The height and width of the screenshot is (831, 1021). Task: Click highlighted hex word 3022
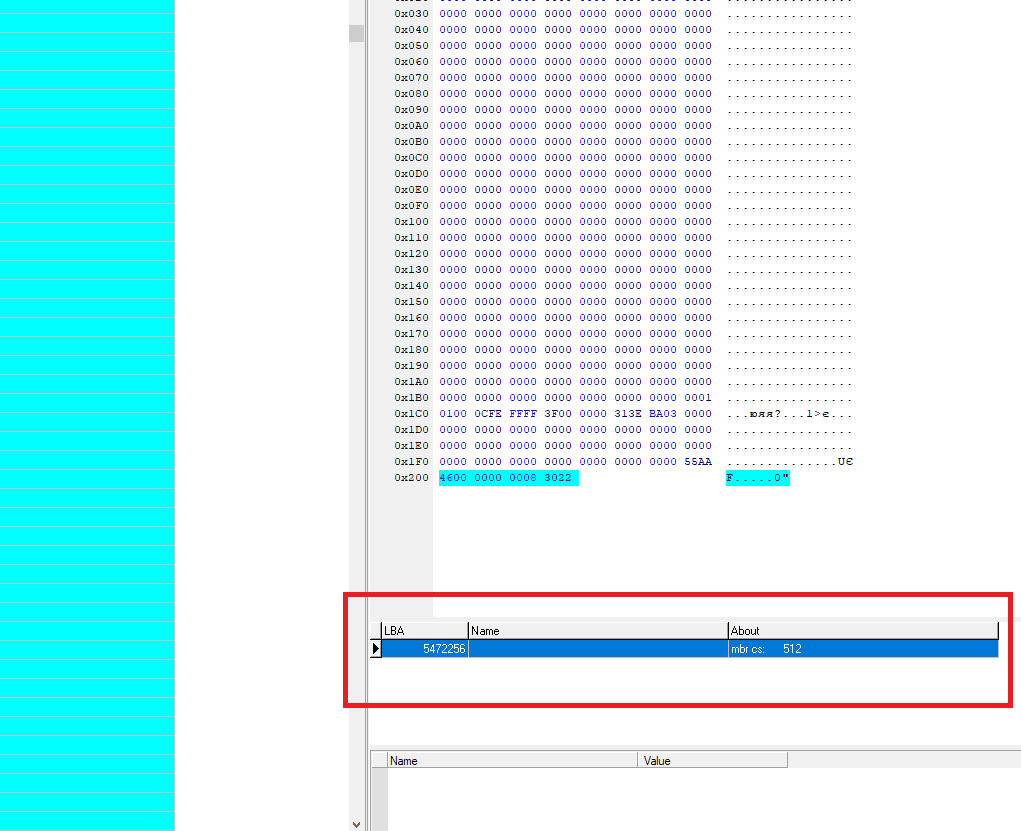pos(558,477)
